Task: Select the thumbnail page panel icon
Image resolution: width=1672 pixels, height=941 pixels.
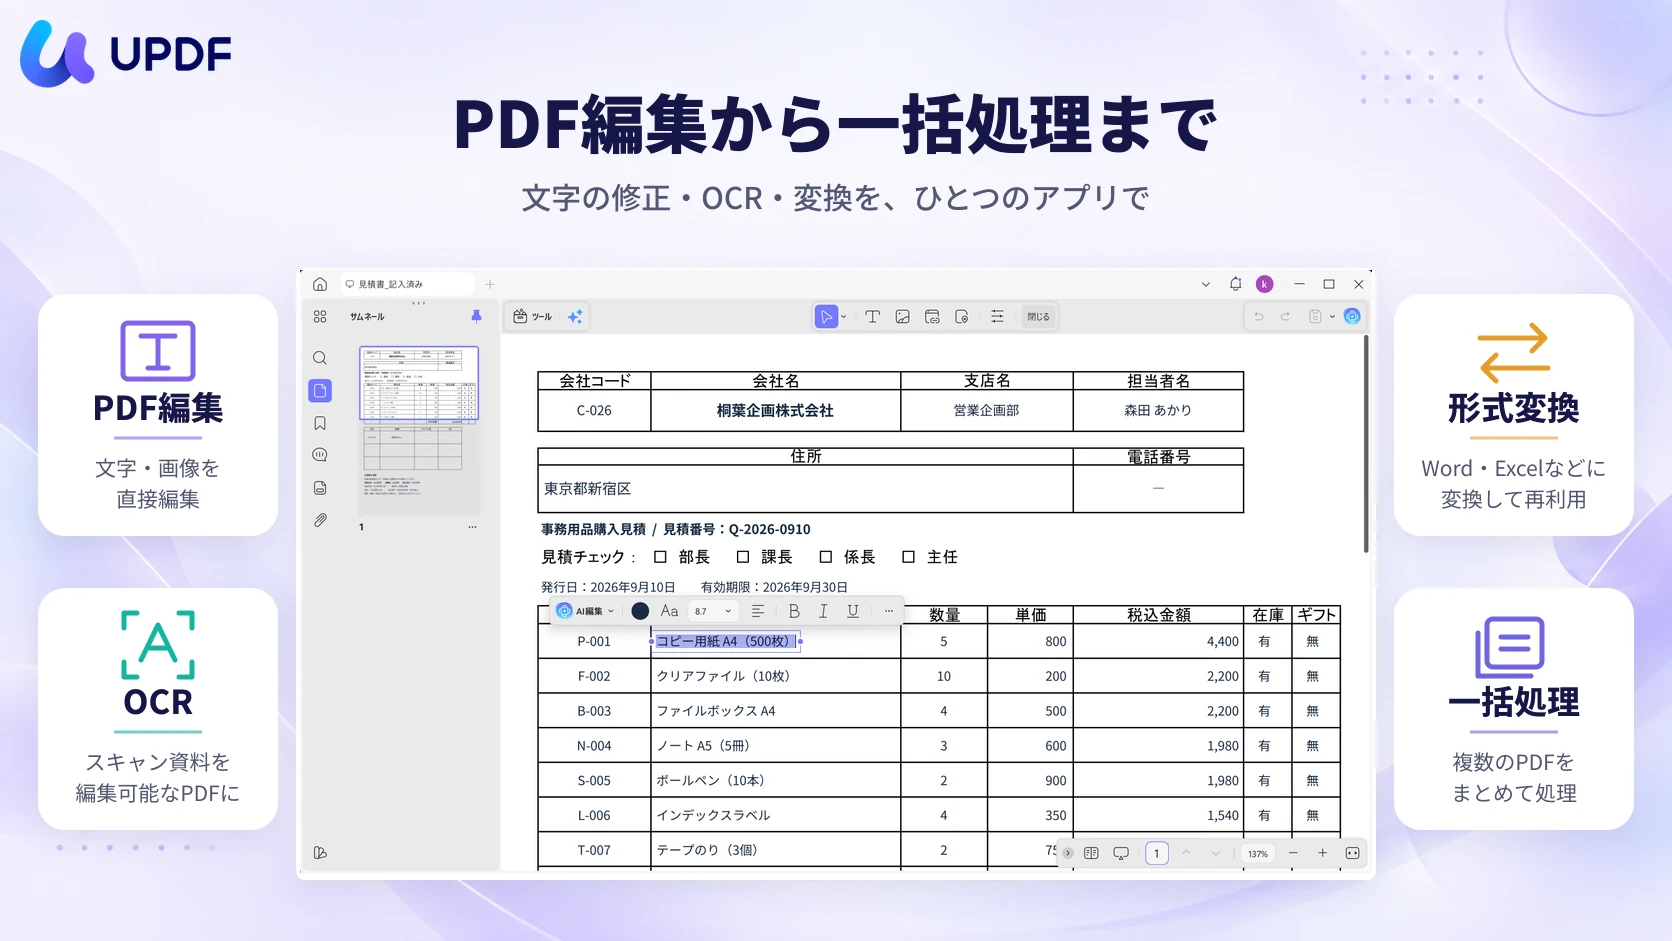Action: 320,391
